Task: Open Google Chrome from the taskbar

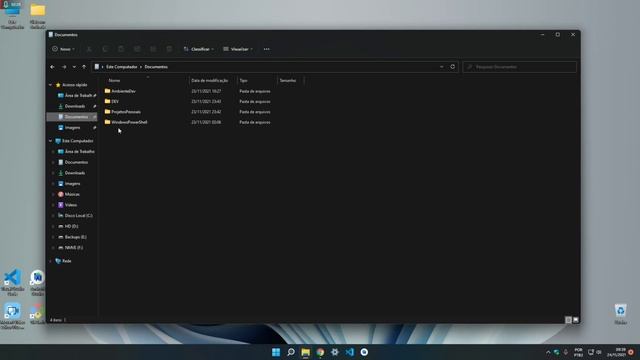Action: 320,352
